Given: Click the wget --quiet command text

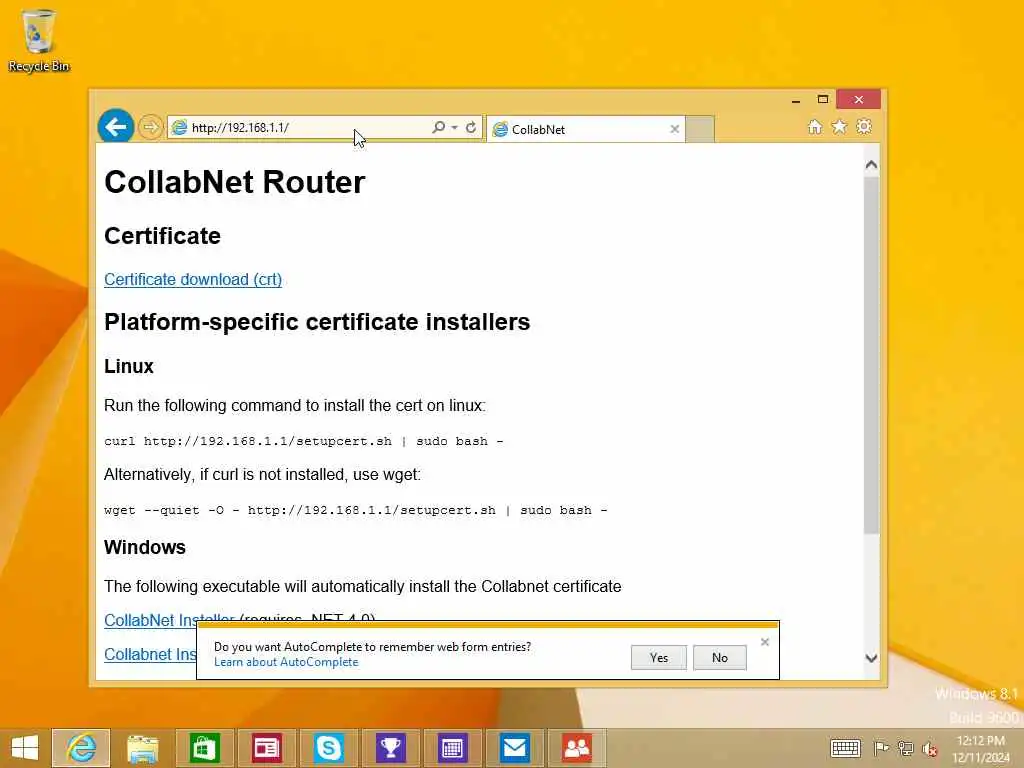Looking at the screenshot, I should tap(356, 510).
